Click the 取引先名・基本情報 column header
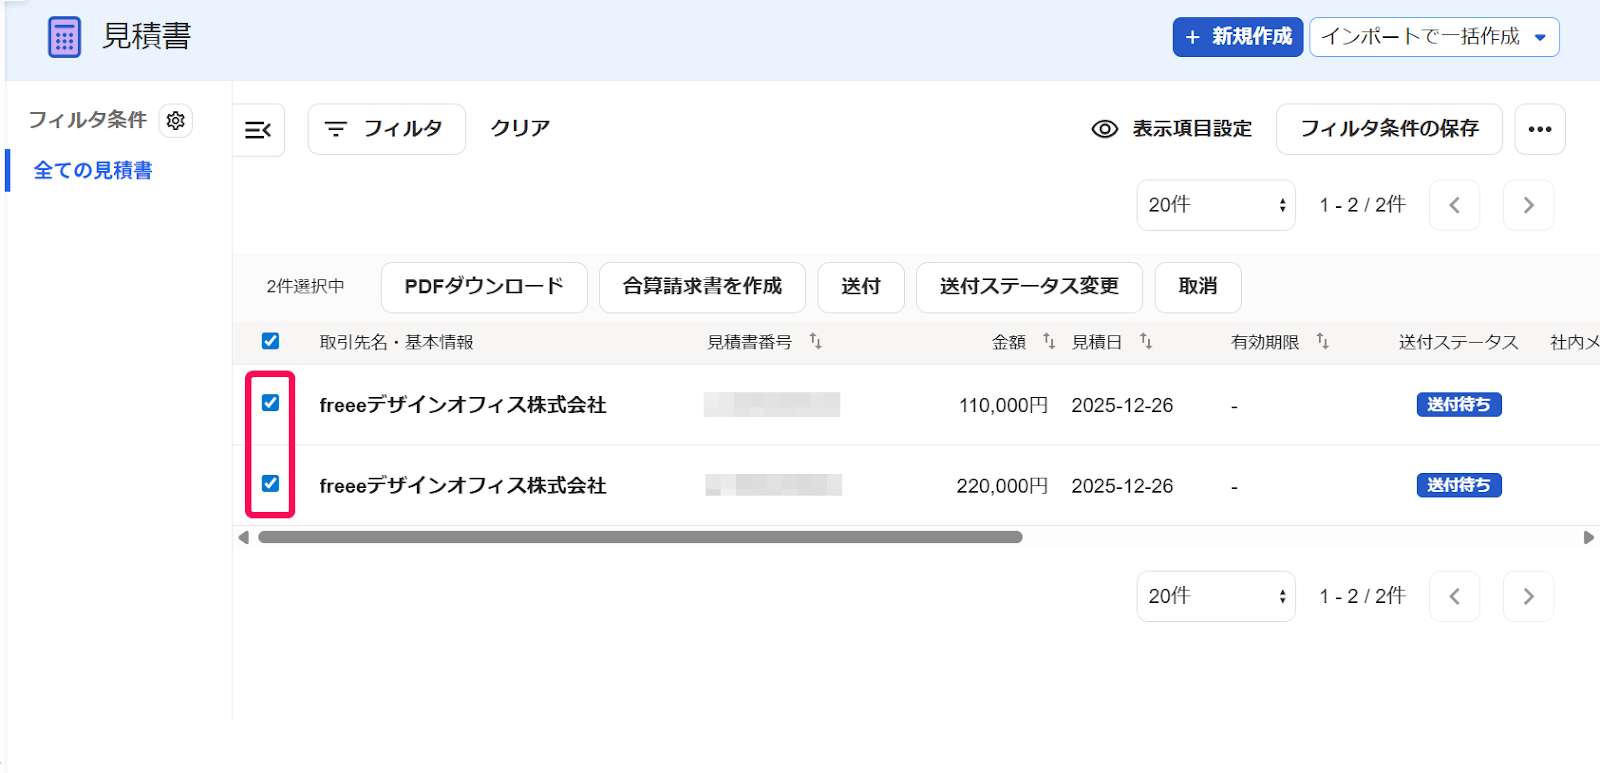The image size is (1600, 773). (396, 342)
